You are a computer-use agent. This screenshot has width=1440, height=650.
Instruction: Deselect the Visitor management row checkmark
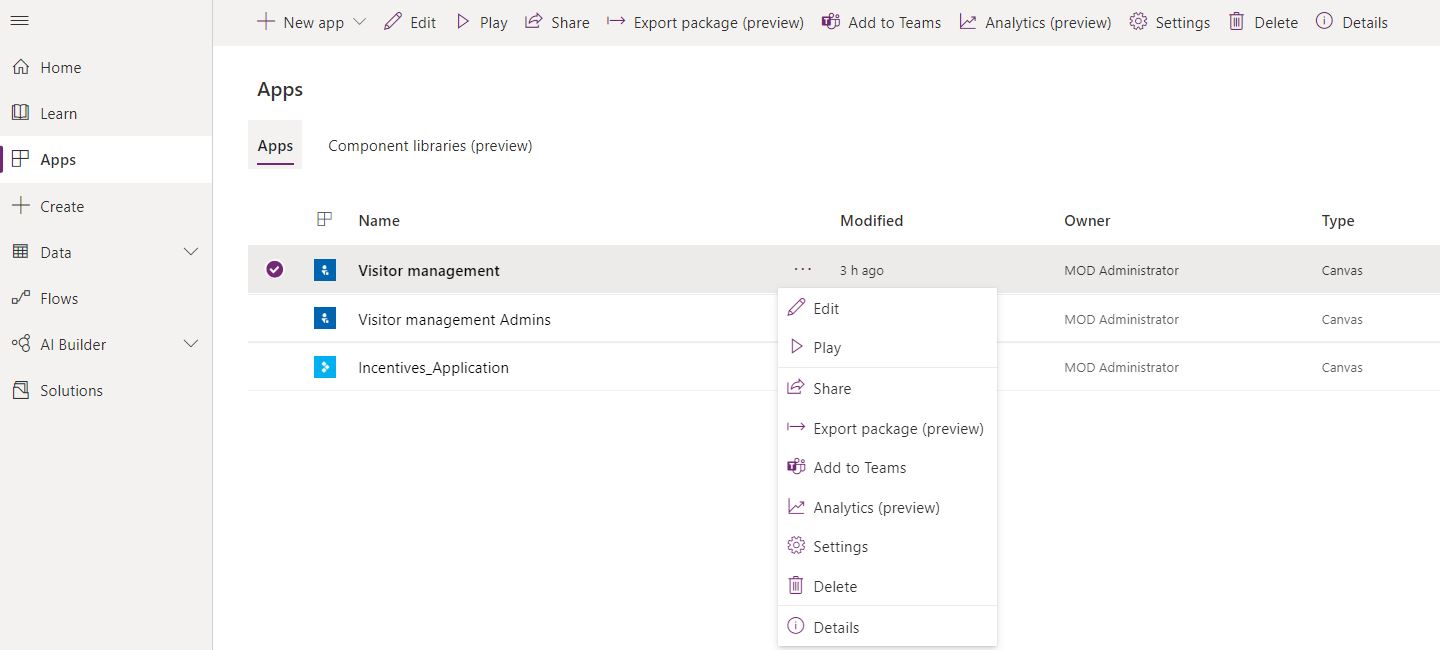click(274, 269)
